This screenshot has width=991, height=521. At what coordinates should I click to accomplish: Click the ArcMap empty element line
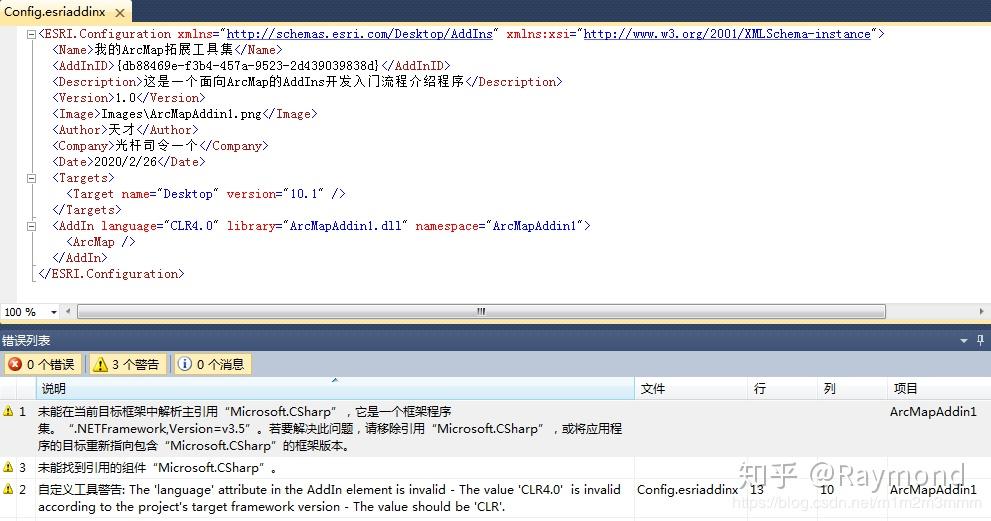[x=100, y=242]
